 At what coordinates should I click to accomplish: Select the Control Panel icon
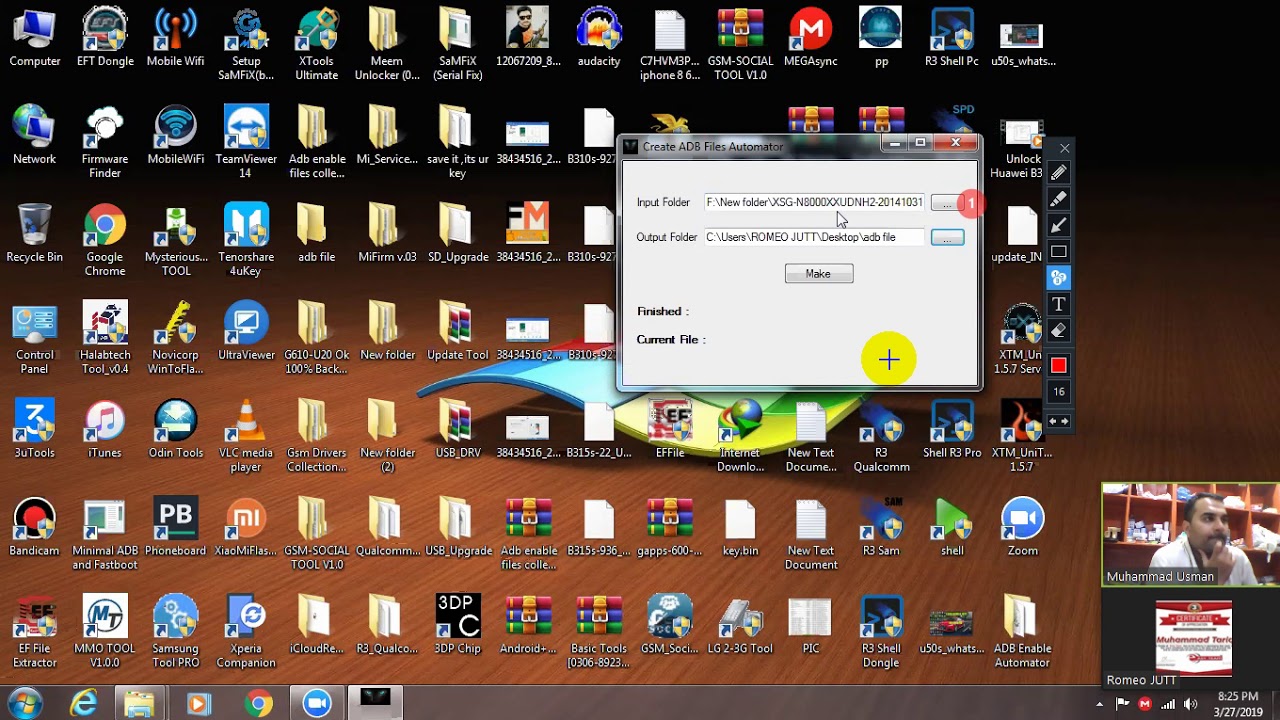pyautogui.click(x=34, y=338)
